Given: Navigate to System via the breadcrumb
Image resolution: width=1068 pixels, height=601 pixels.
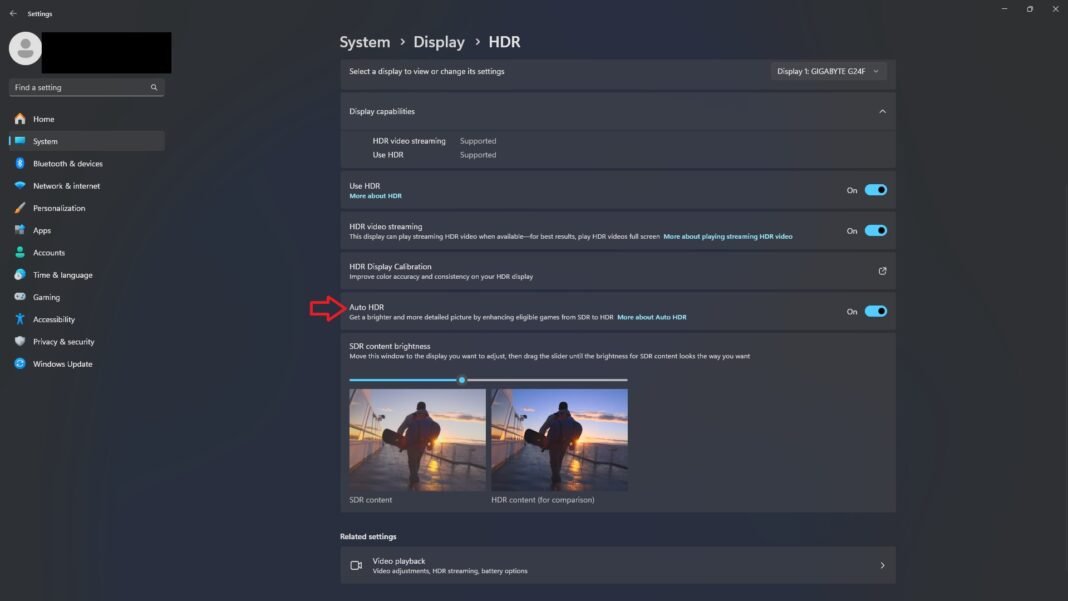Looking at the screenshot, I should point(364,41).
